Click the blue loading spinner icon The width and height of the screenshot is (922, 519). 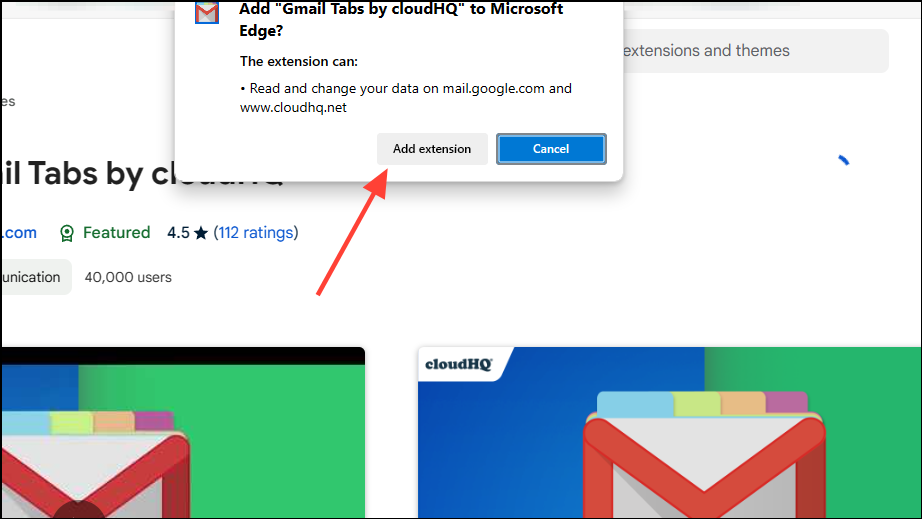(843, 160)
